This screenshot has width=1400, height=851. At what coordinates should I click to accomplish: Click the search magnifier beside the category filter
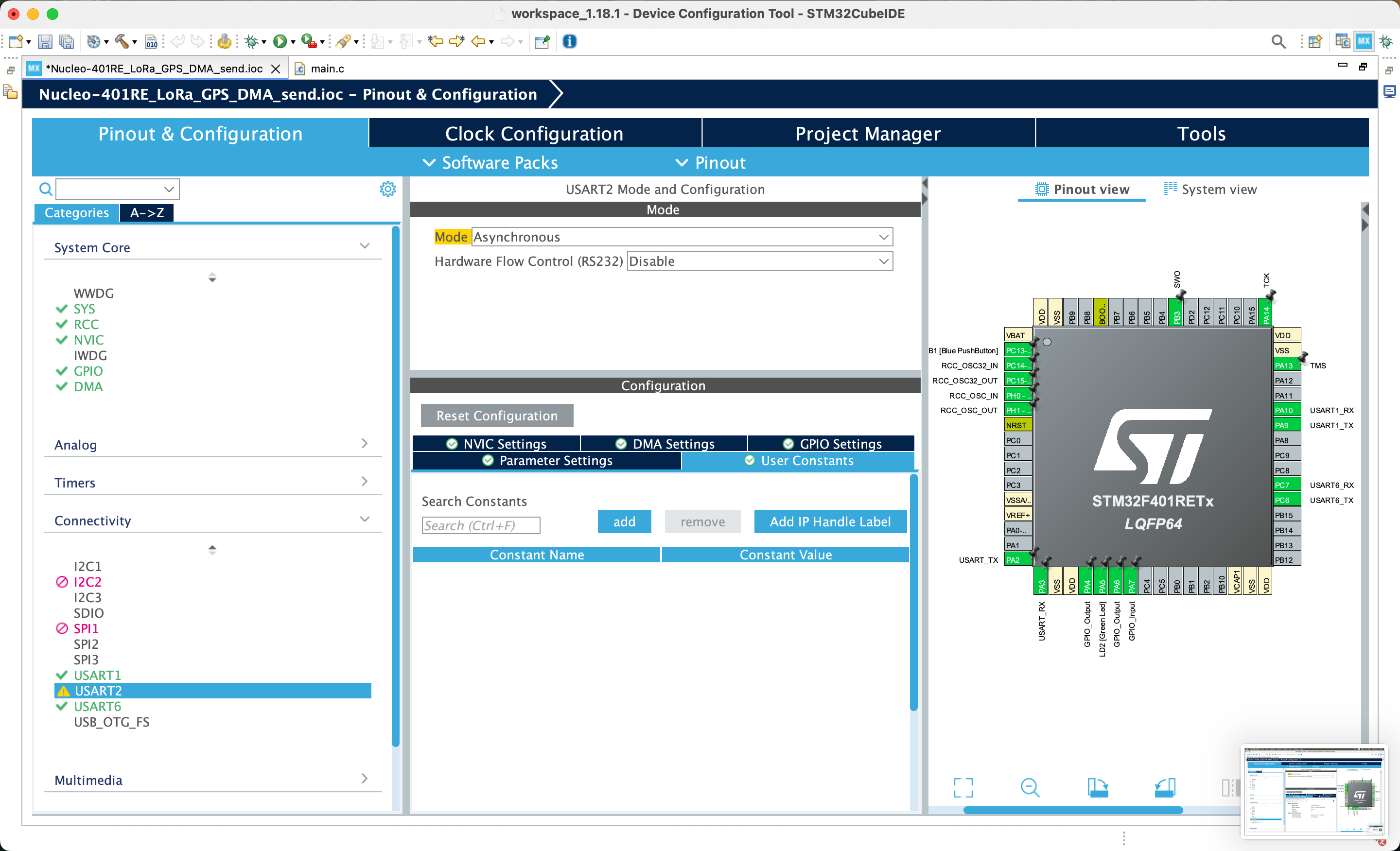click(45, 189)
